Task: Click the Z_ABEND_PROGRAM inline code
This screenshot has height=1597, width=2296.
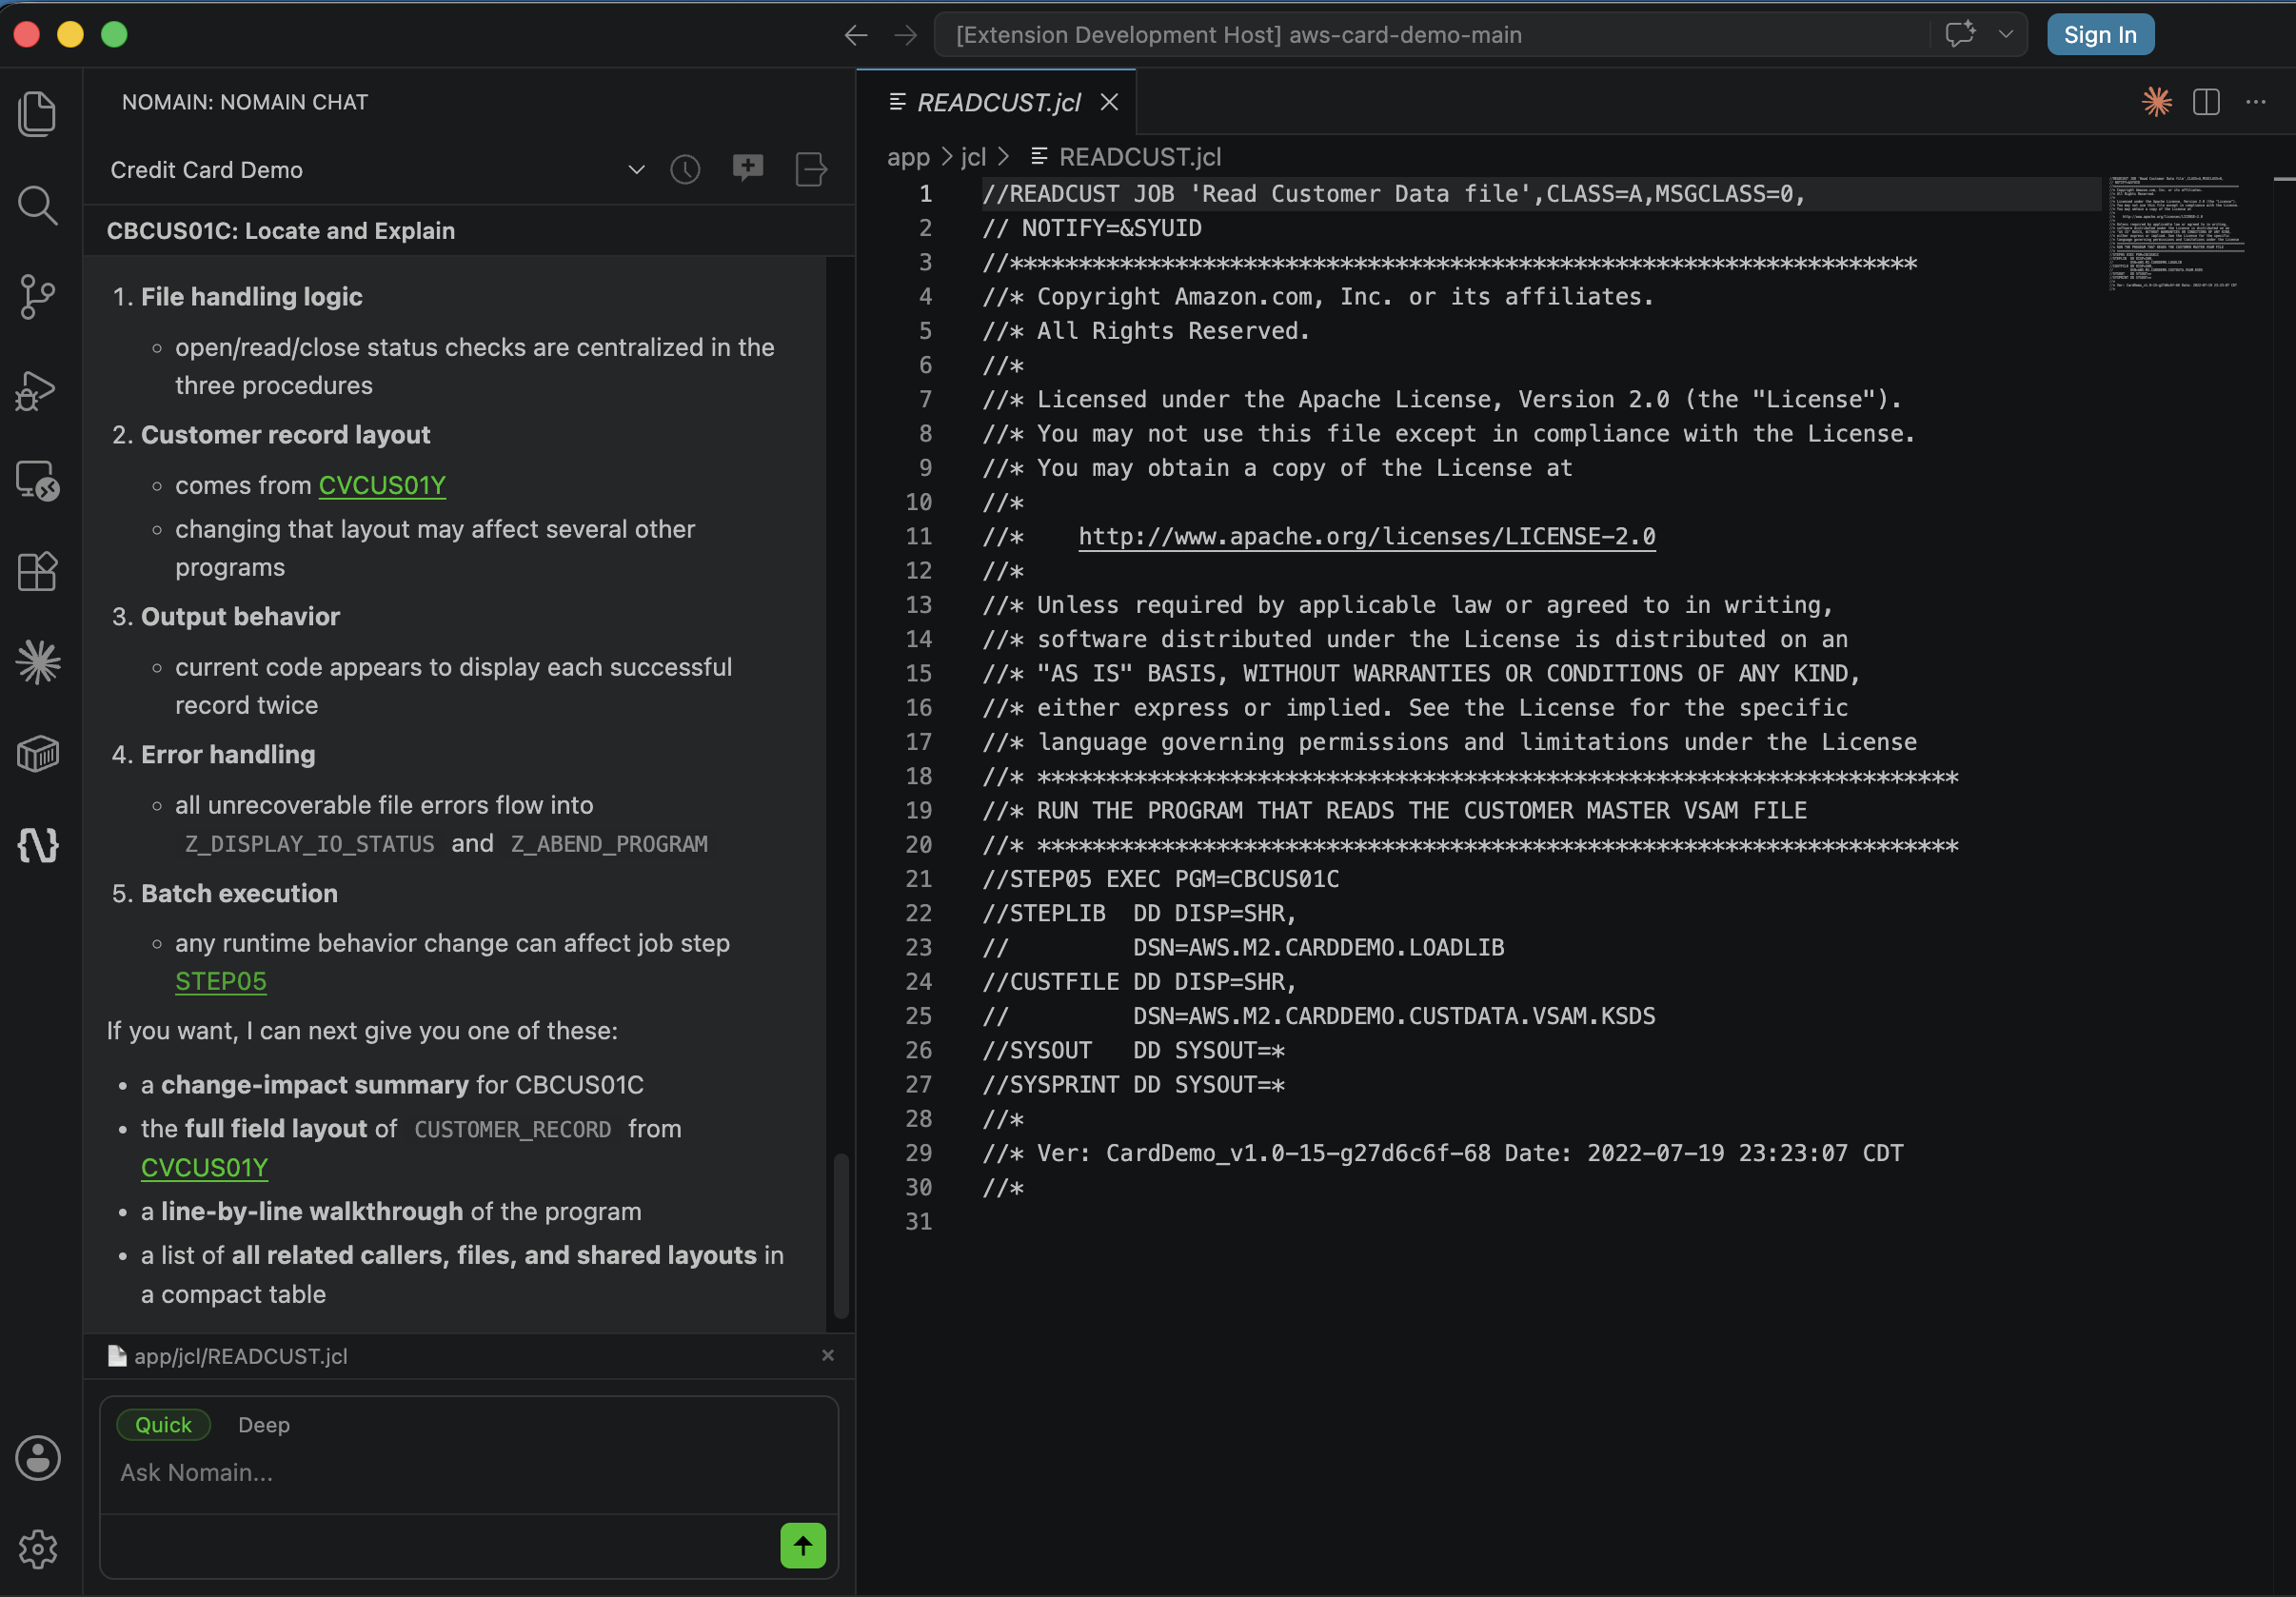Action: tap(609, 843)
